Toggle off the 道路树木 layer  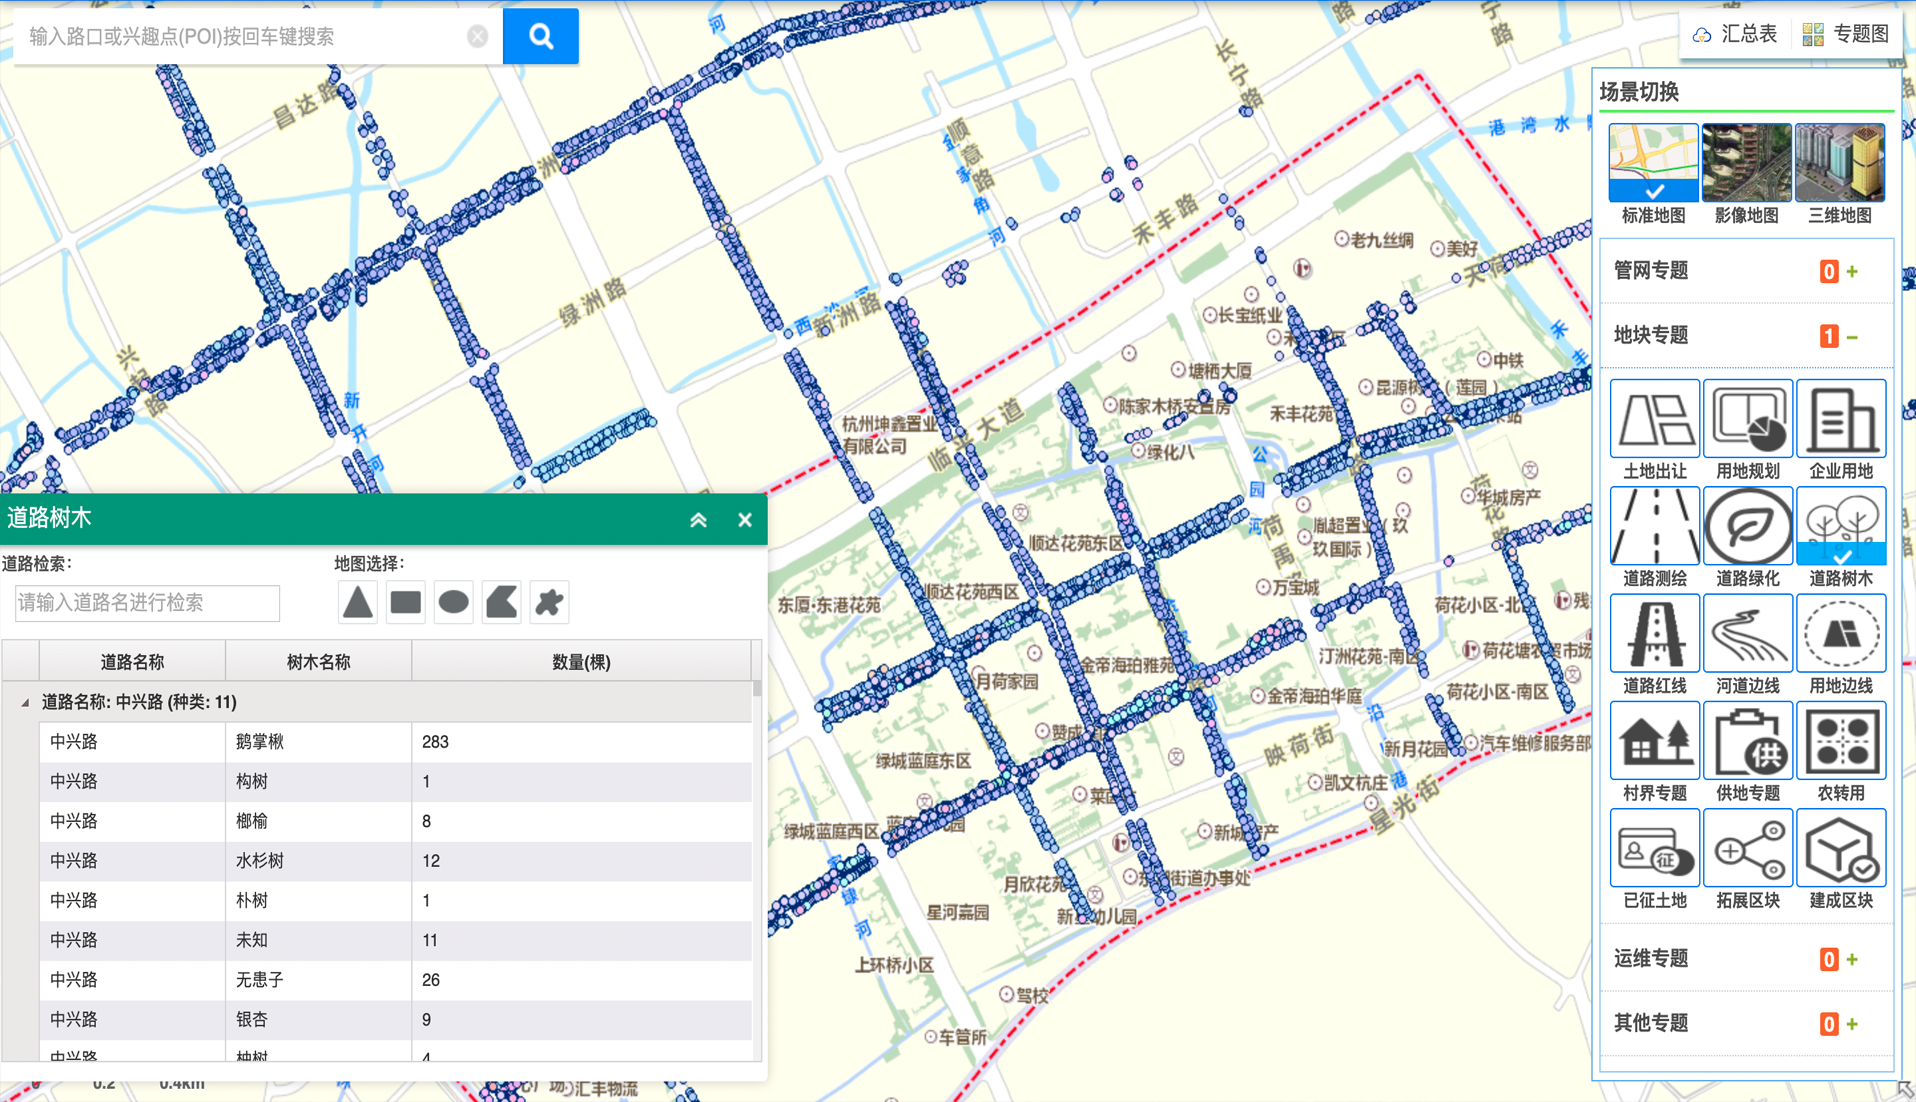(1840, 527)
